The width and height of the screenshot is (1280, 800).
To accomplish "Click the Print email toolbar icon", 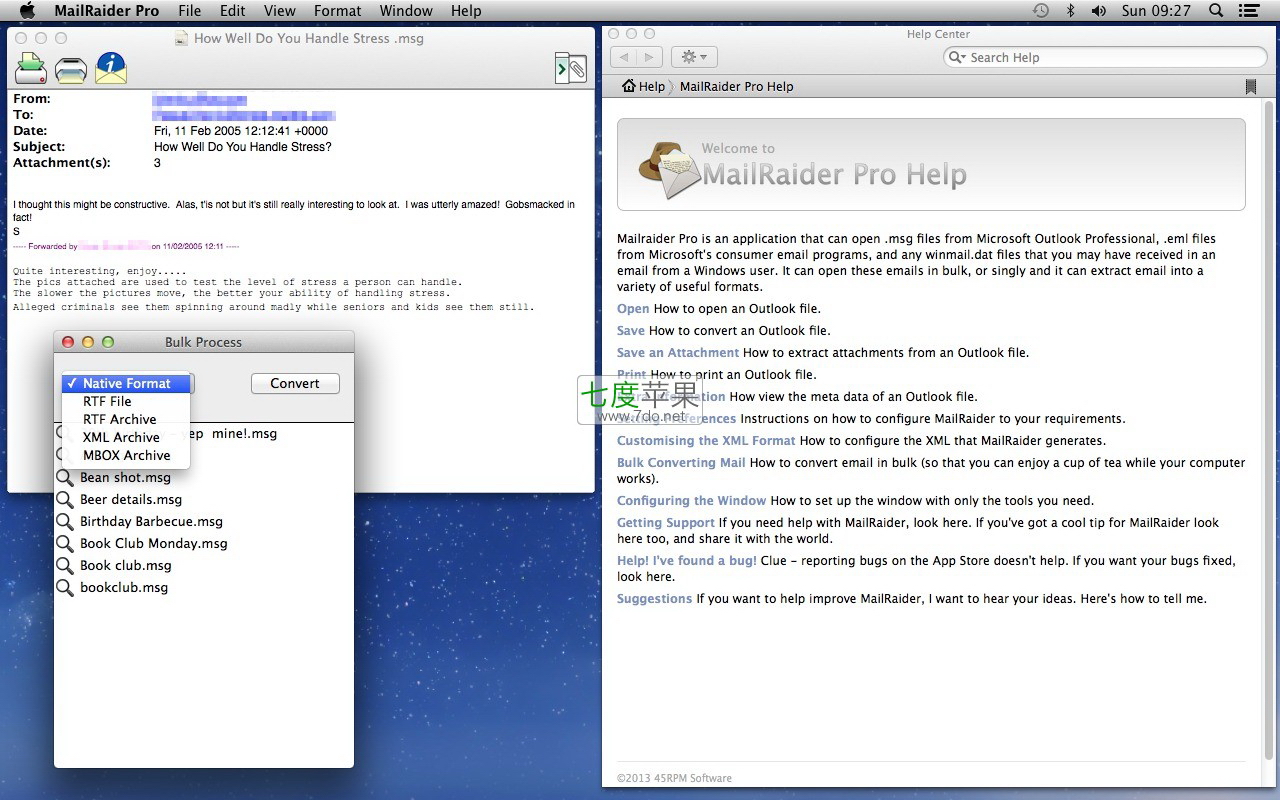I will [x=71, y=69].
